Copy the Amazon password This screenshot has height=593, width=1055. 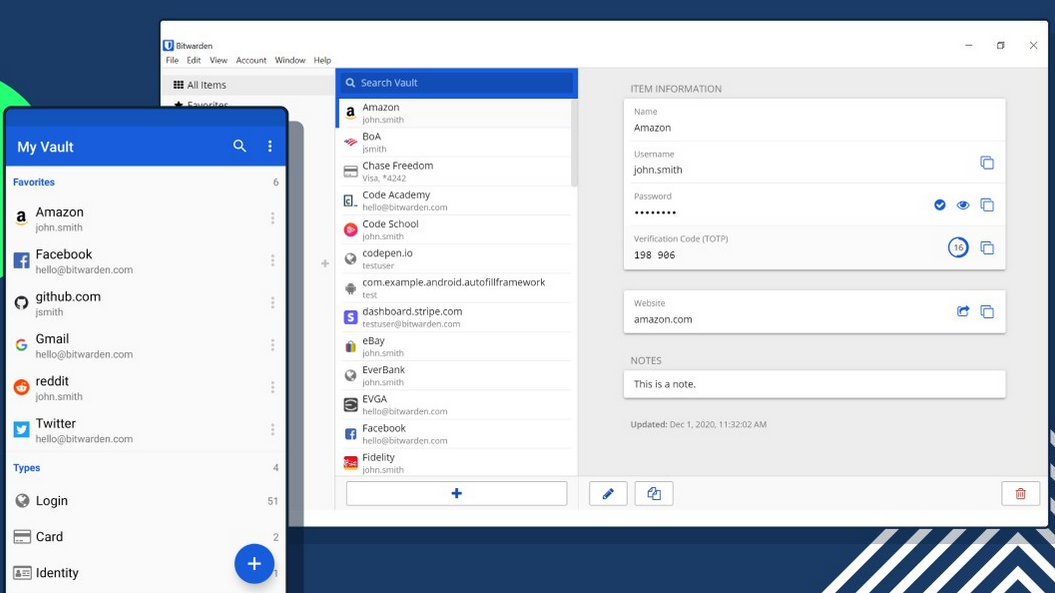(x=986, y=205)
